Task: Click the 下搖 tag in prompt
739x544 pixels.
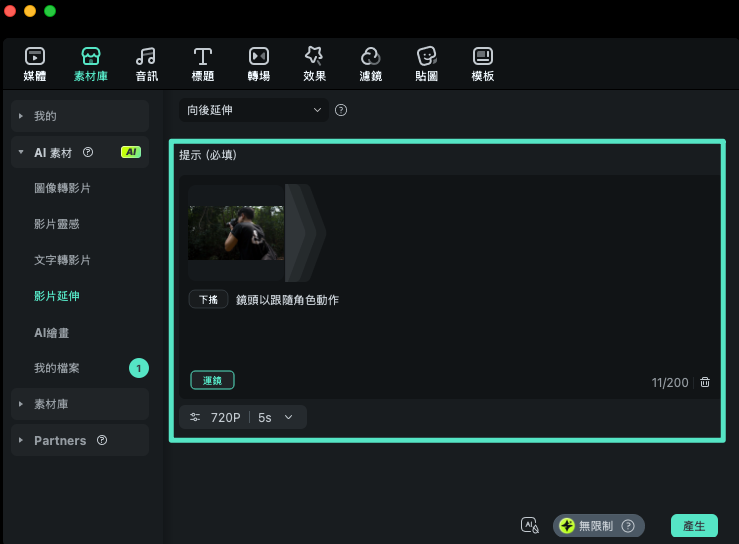Action: [x=208, y=299]
